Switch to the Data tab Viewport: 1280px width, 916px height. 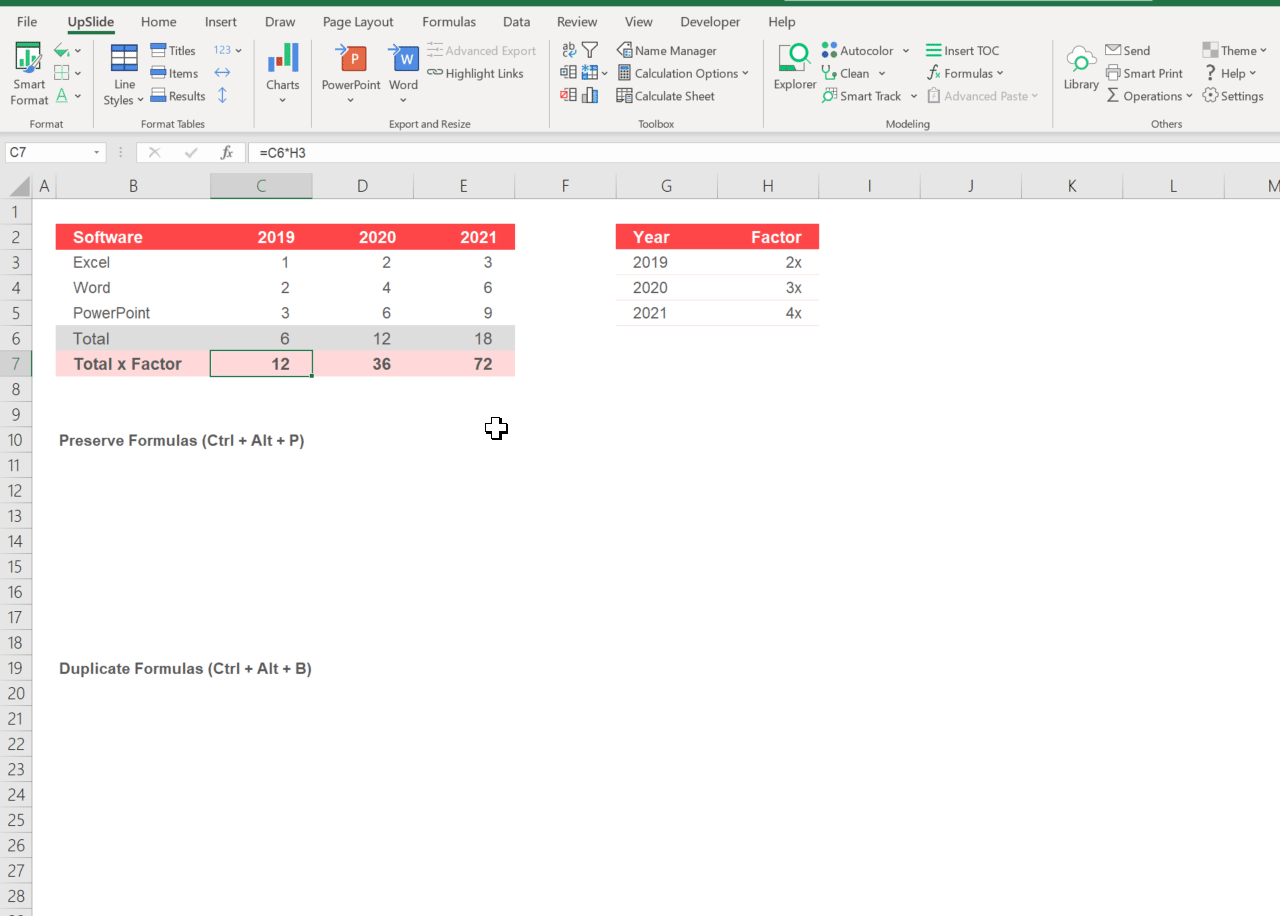click(517, 21)
